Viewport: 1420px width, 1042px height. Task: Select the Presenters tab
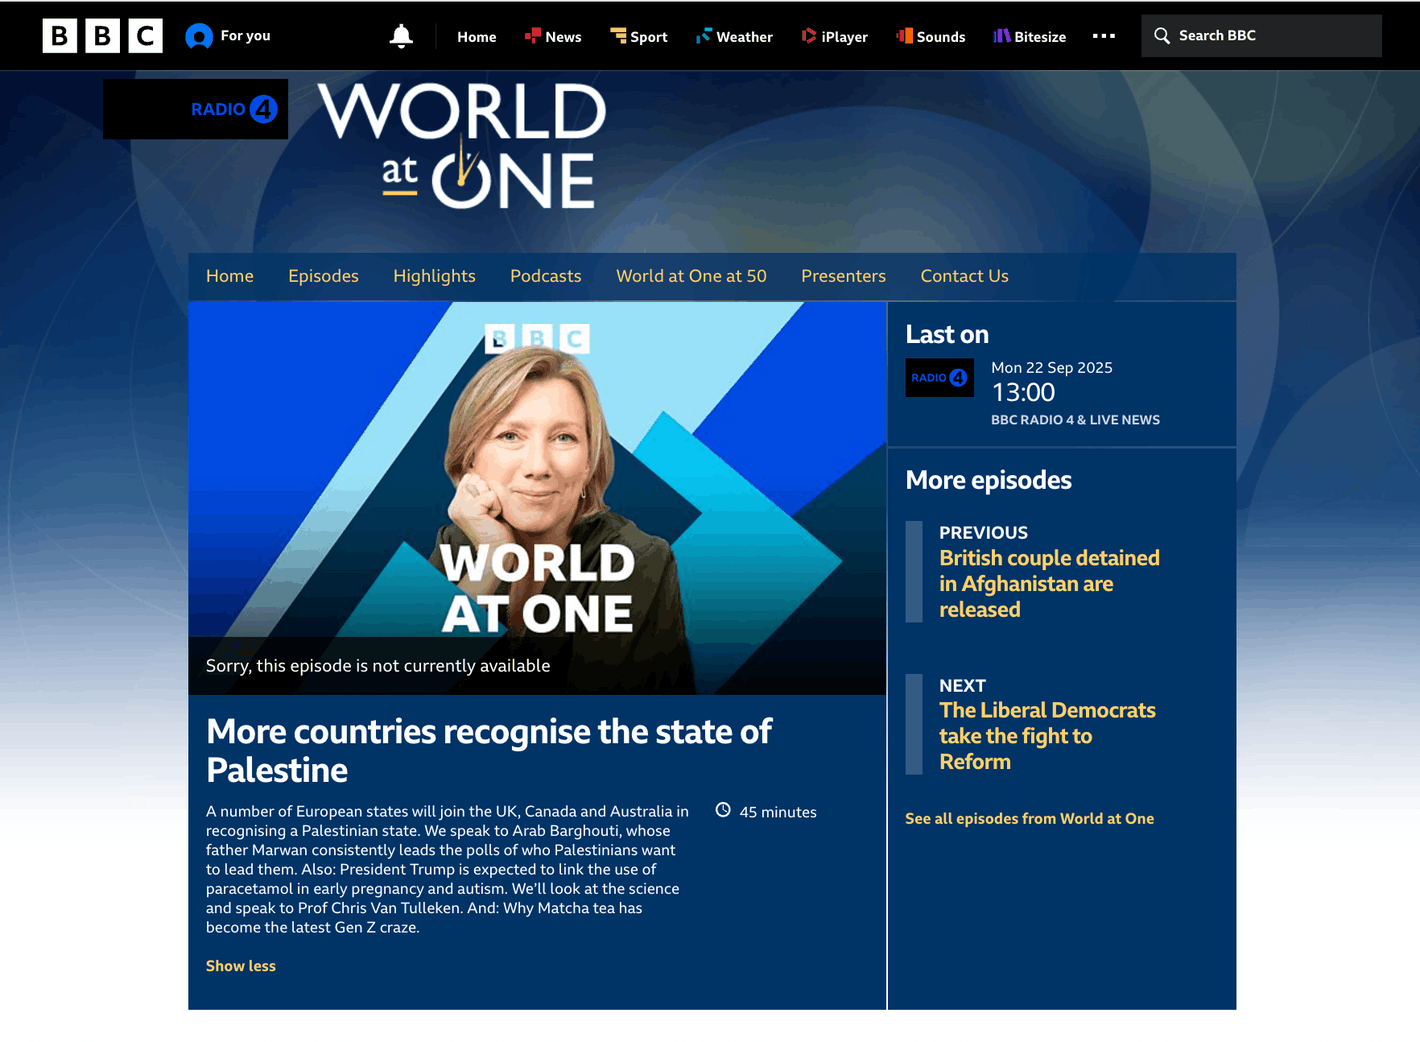(843, 276)
